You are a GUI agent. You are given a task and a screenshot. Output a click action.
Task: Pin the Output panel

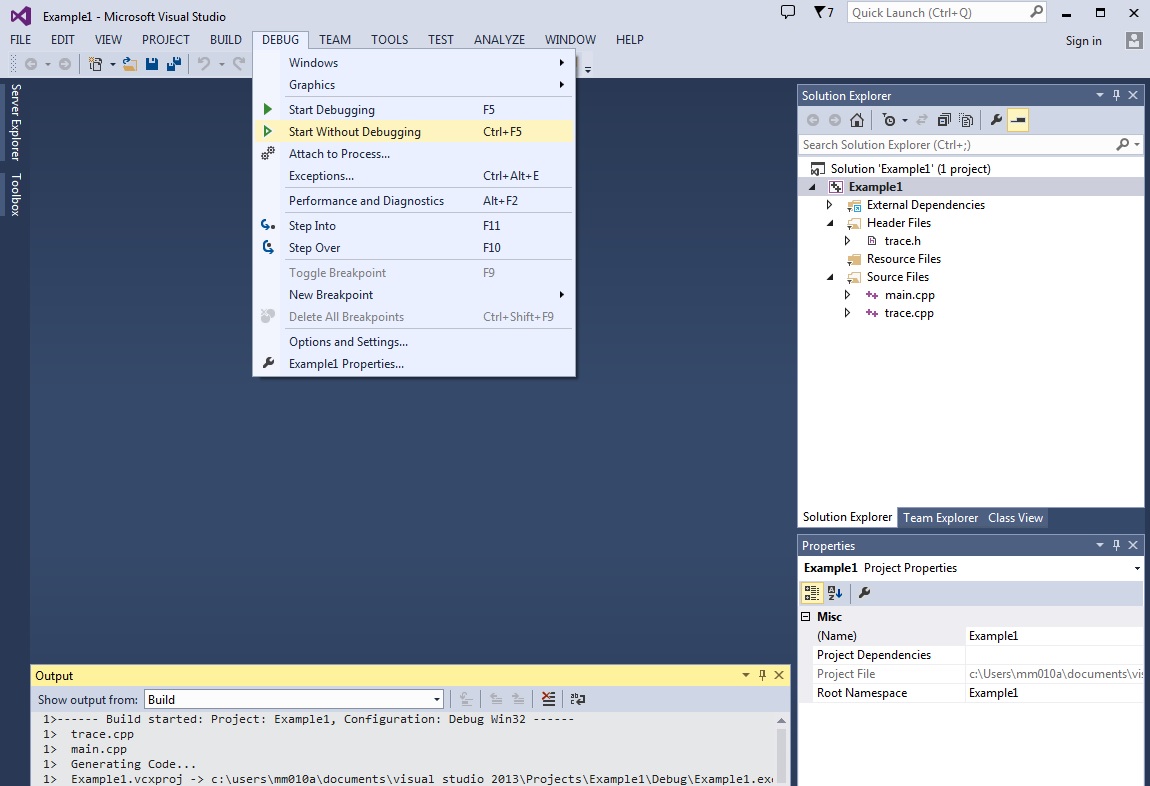(762, 675)
